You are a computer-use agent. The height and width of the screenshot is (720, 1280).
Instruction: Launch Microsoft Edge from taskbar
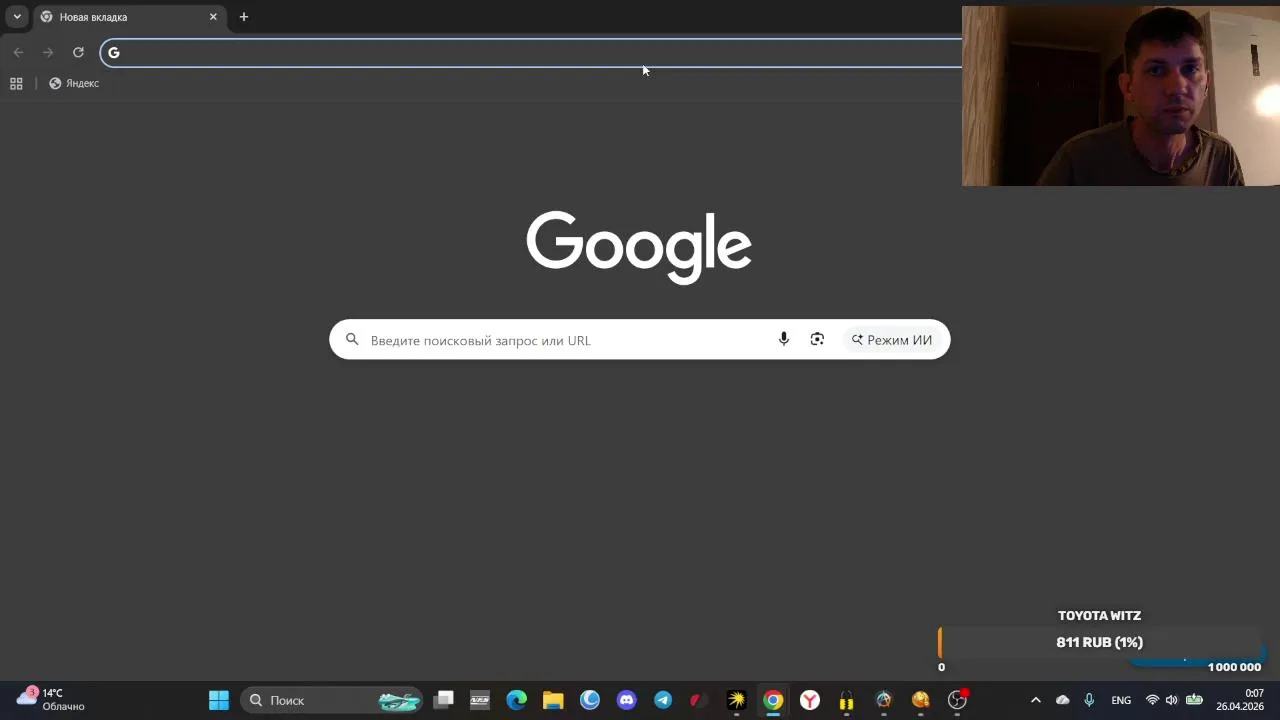click(517, 700)
